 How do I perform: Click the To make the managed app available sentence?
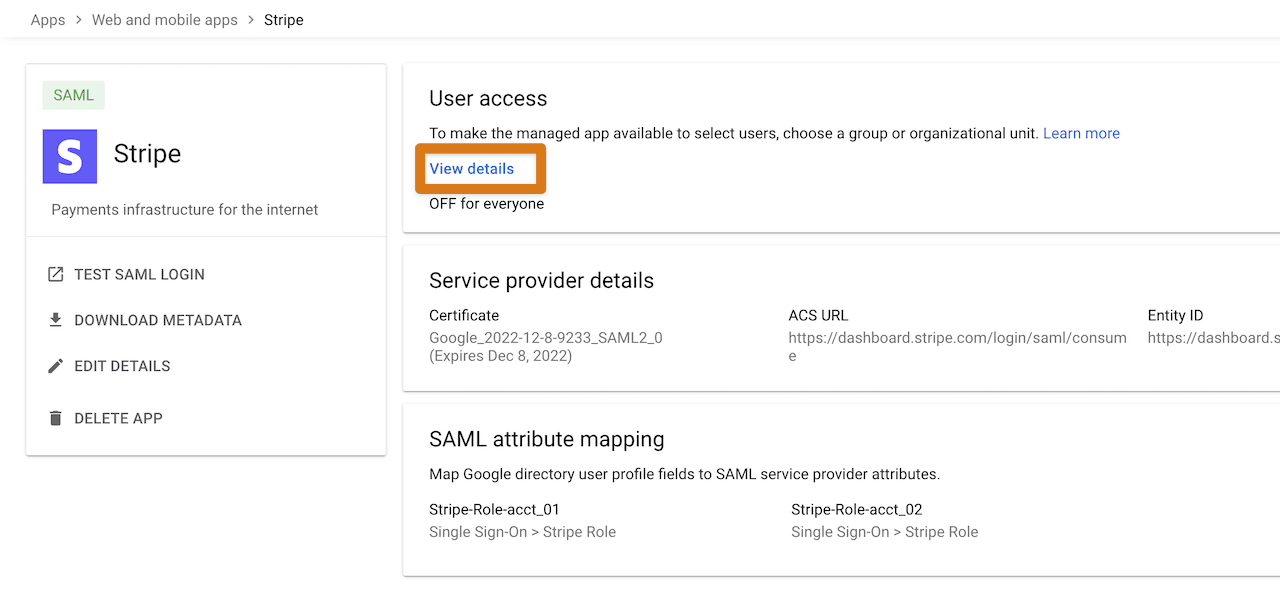[734, 133]
